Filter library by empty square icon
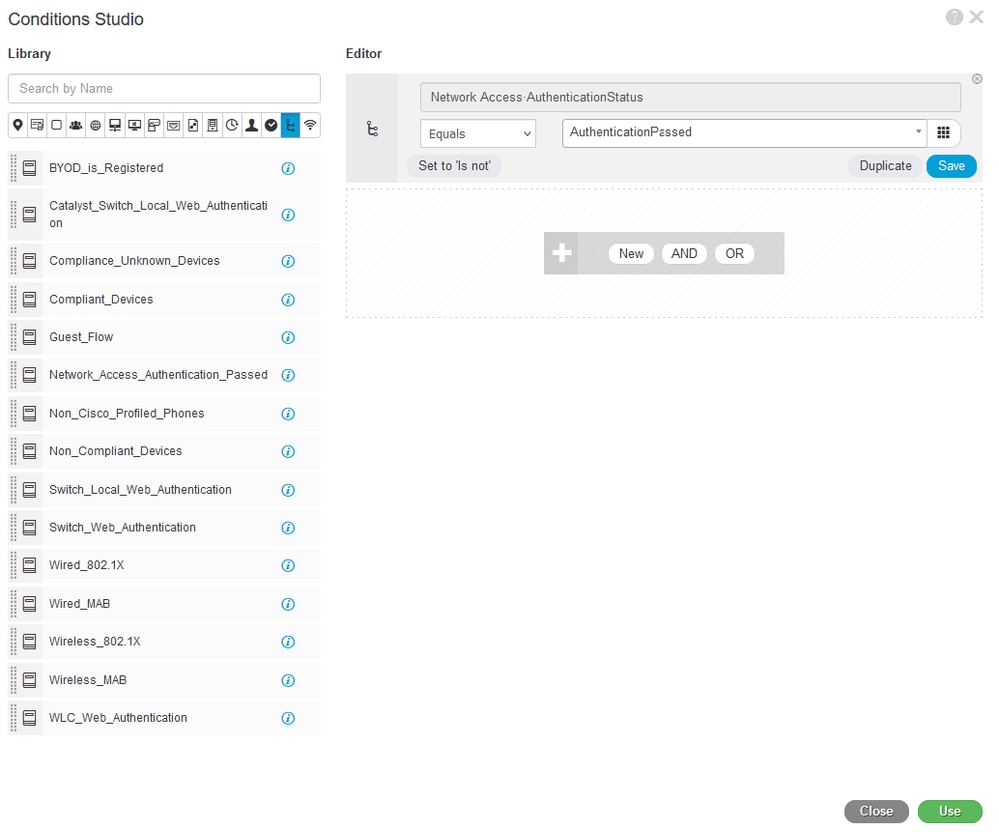This screenshot has height=832, width=999. pos(57,125)
